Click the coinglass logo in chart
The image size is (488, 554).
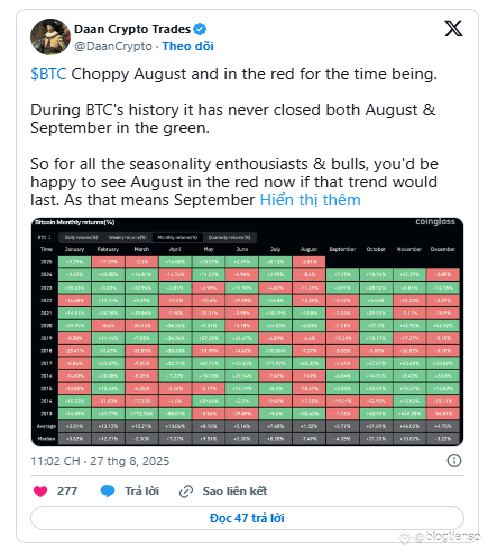435,222
